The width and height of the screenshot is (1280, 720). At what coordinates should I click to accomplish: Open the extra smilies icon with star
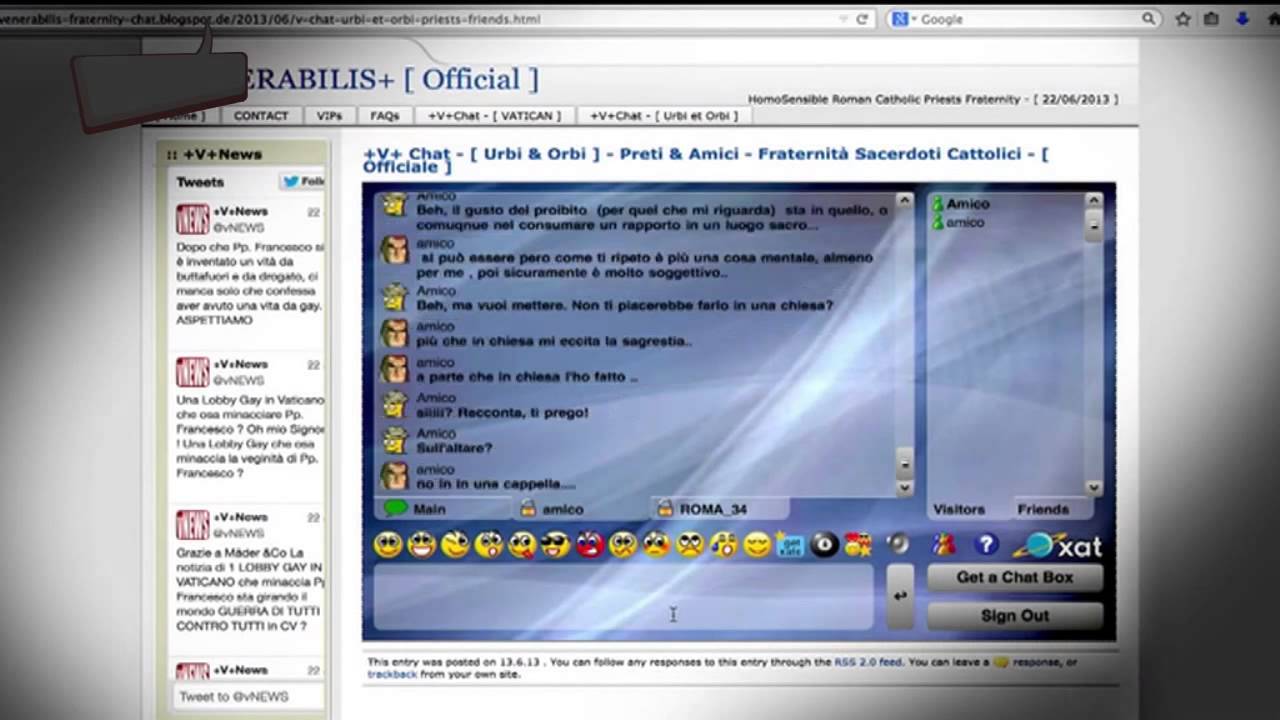(x=858, y=544)
